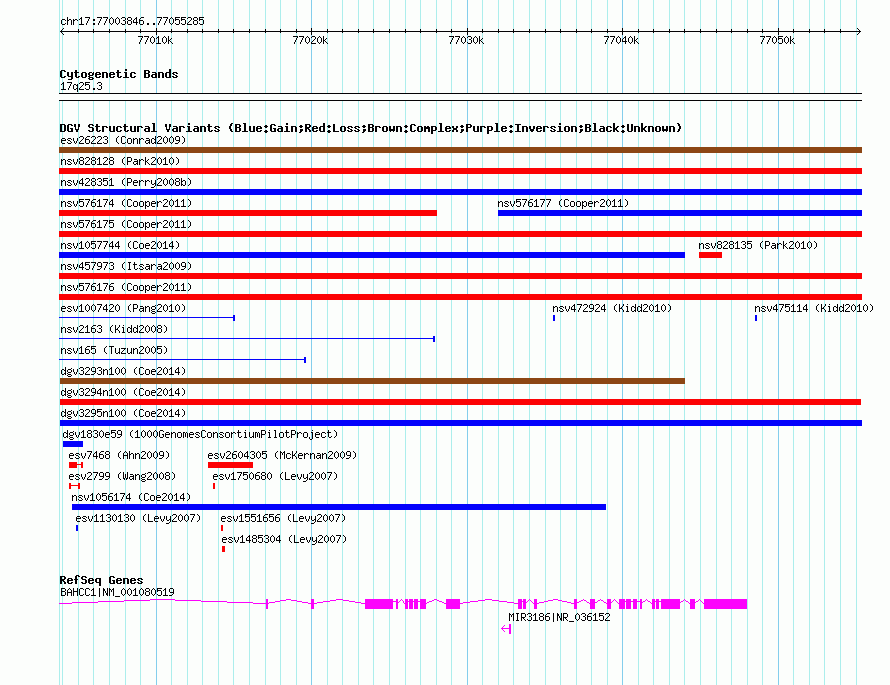
Task: Select the nsv428351 (Perry2008b) blue gain bar
Action: [460, 192]
